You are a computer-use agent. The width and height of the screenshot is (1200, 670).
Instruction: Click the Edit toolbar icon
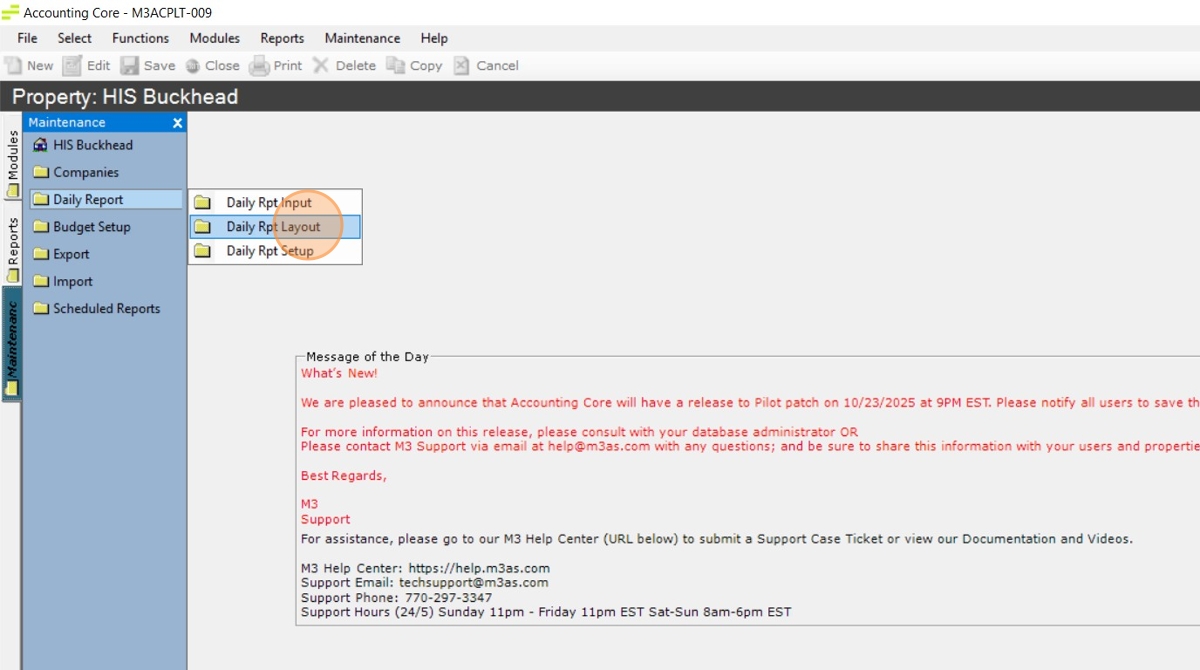[72, 66]
